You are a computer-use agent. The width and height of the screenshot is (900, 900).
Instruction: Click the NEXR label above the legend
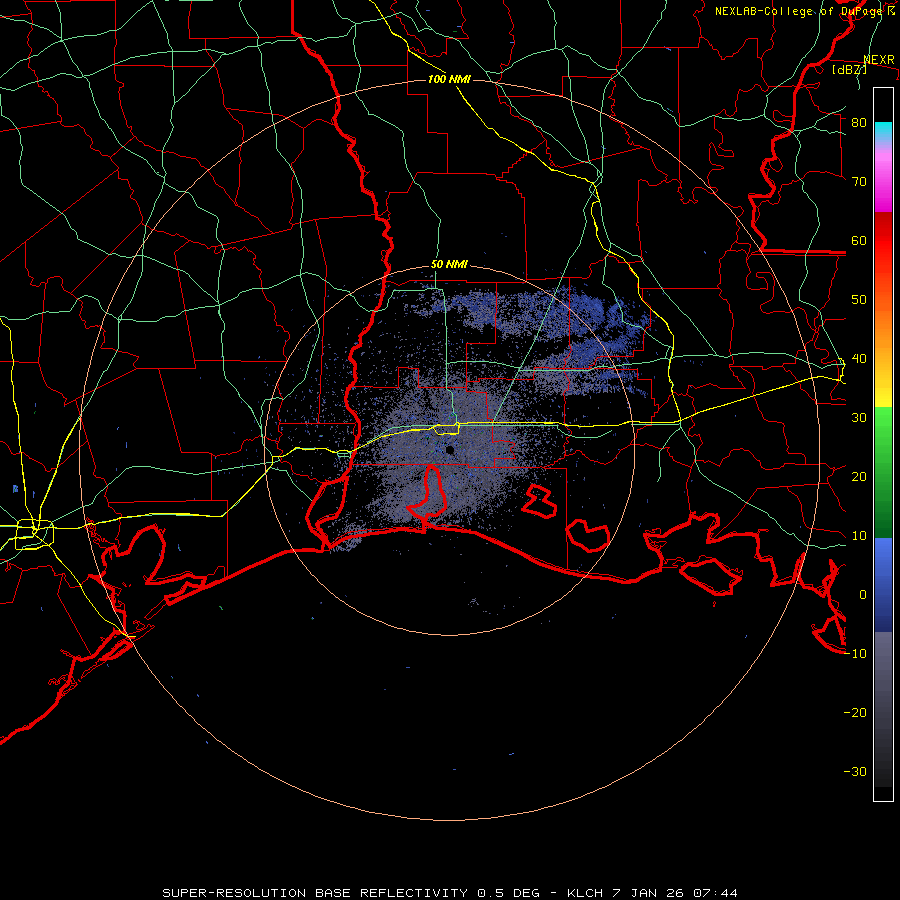(x=879, y=60)
